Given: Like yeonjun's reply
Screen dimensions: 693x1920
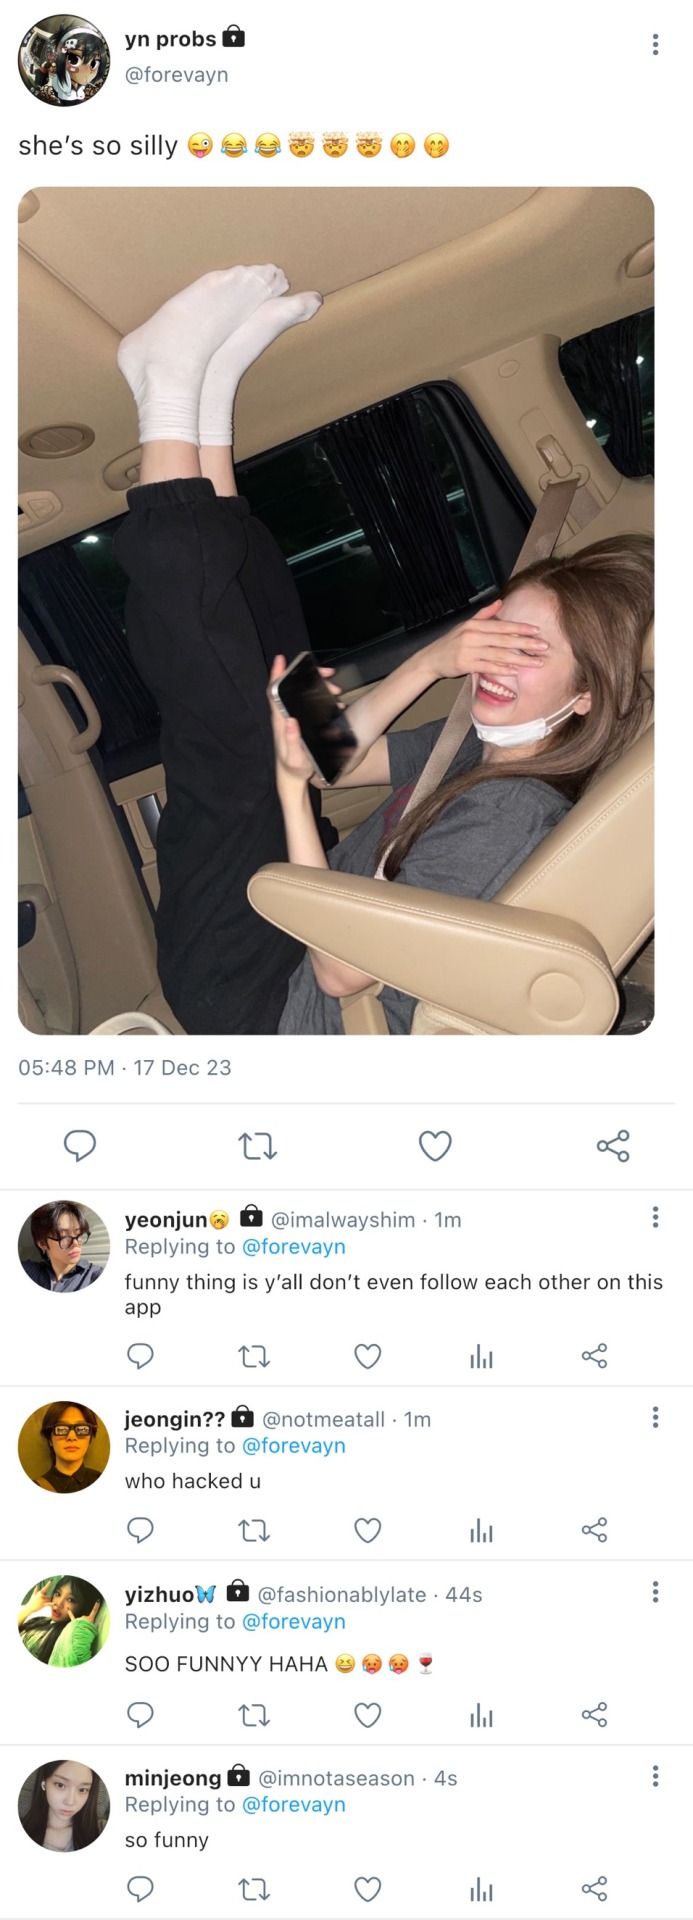Looking at the screenshot, I should coord(368,1356).
